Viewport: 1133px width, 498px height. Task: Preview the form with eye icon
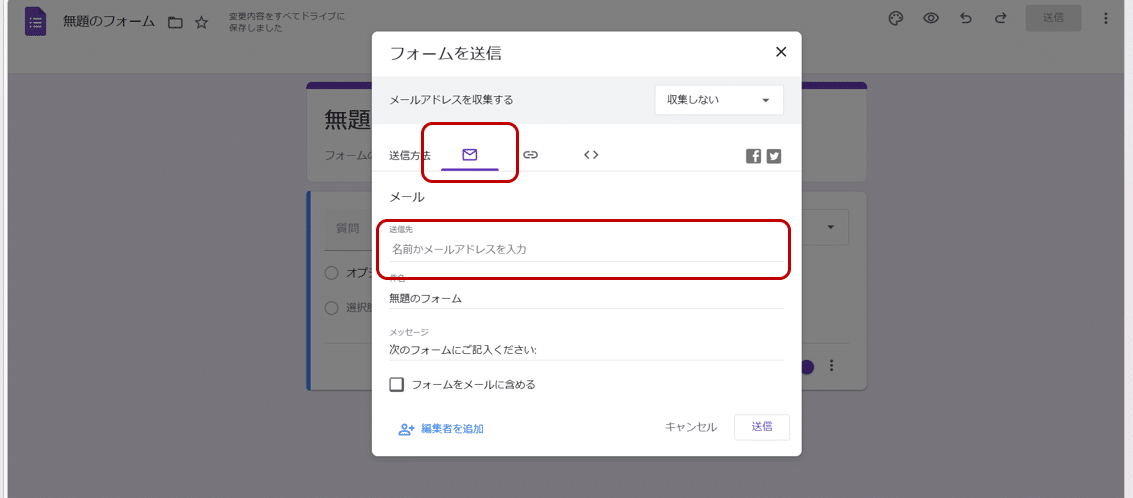coord(931,18)
